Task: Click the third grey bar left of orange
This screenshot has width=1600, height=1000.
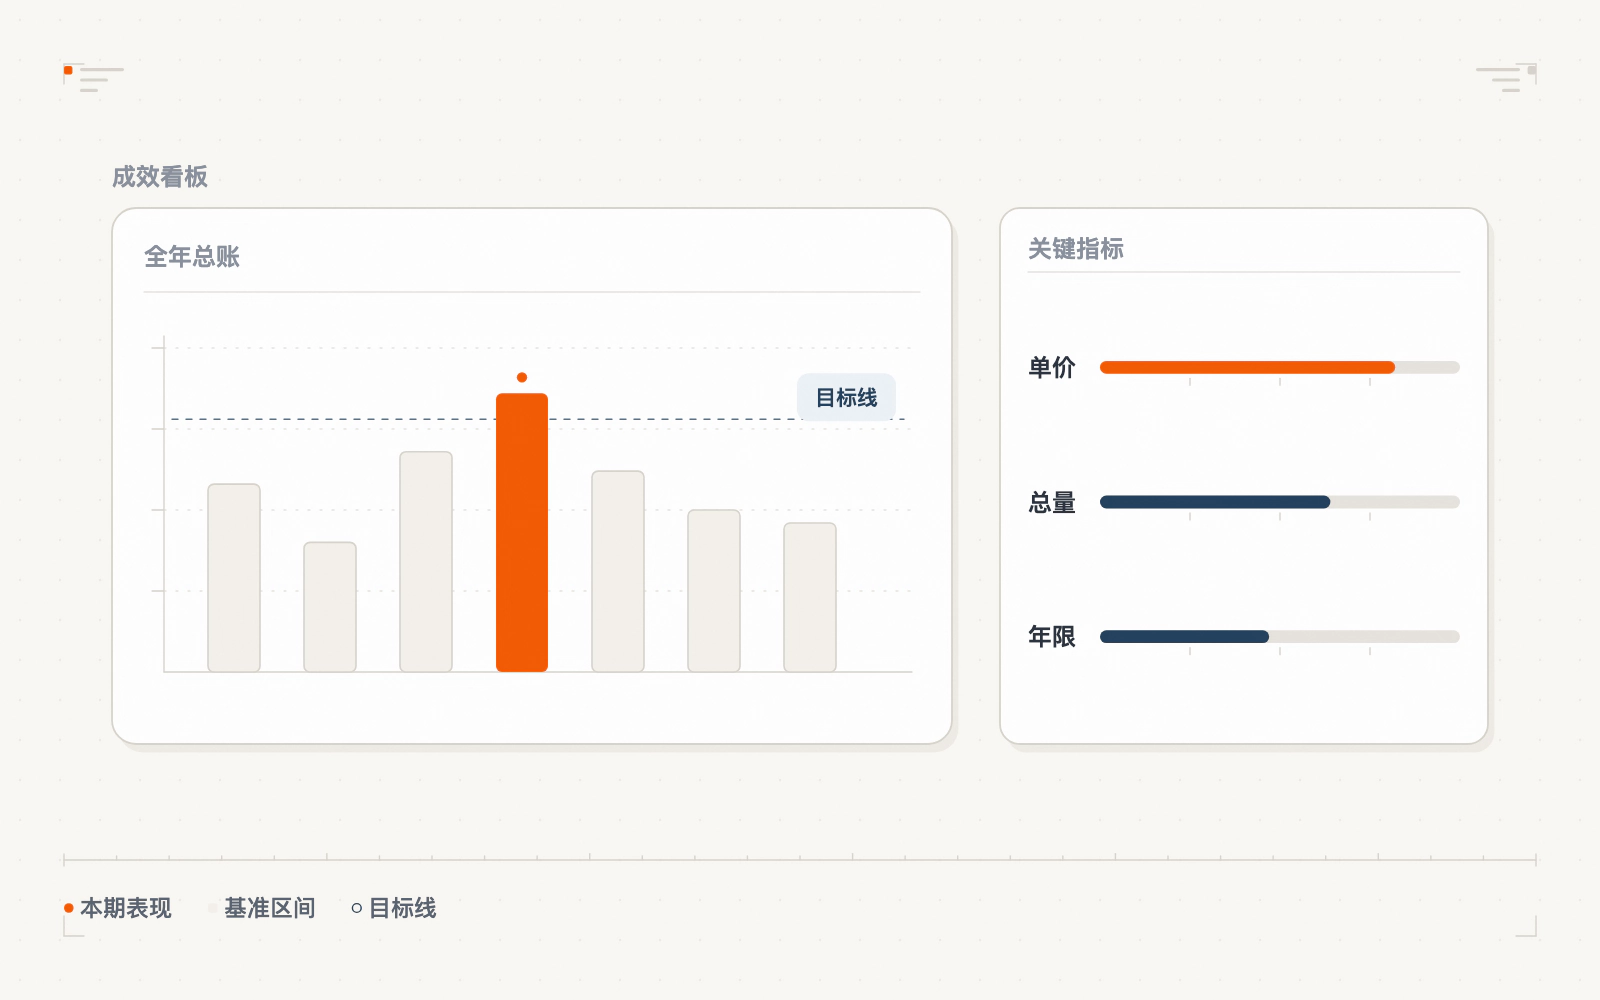Action: [426, 562]
